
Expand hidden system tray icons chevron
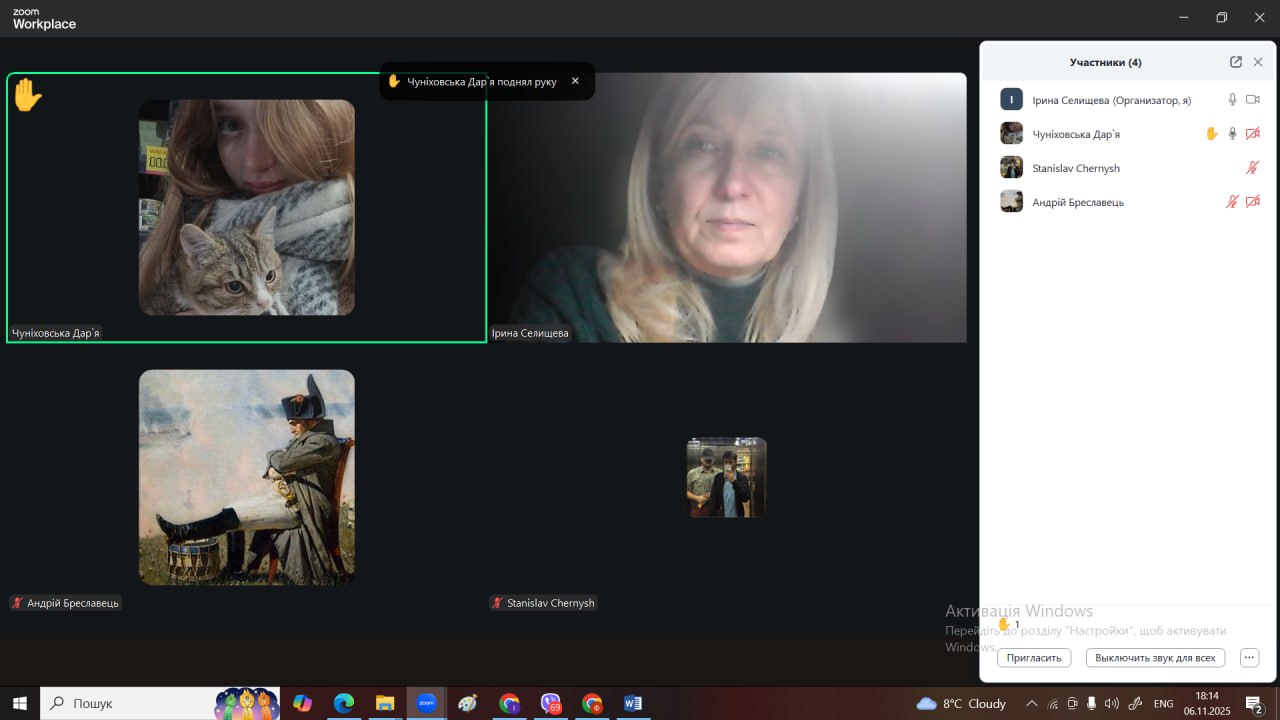(1032, 703)
